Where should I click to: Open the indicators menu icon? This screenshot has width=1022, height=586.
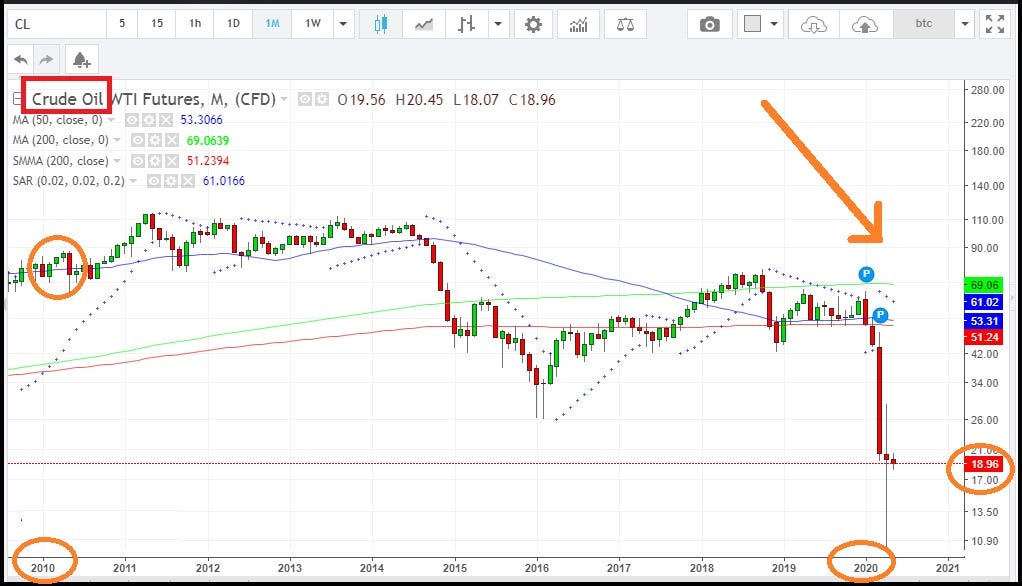click(x=578, y=24)
